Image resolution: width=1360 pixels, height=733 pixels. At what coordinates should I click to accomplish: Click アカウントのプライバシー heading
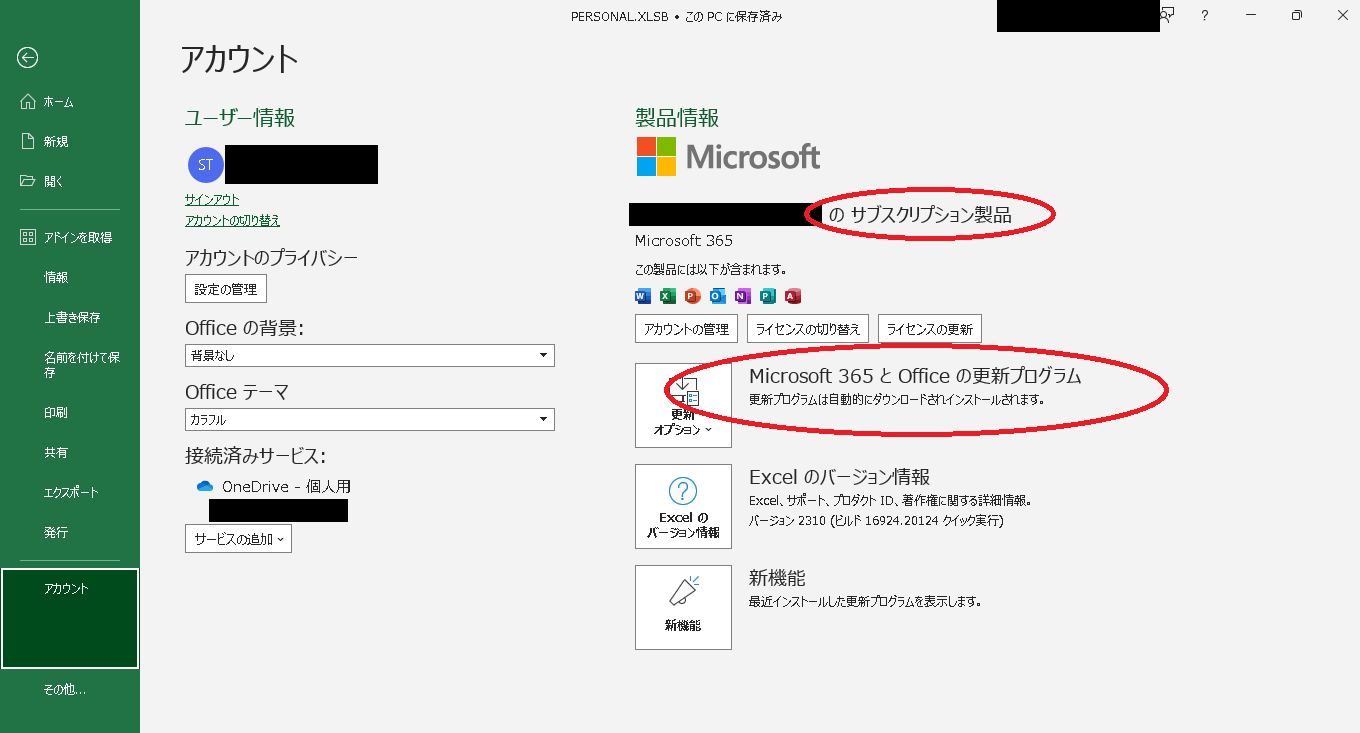[x=272, y=258]
